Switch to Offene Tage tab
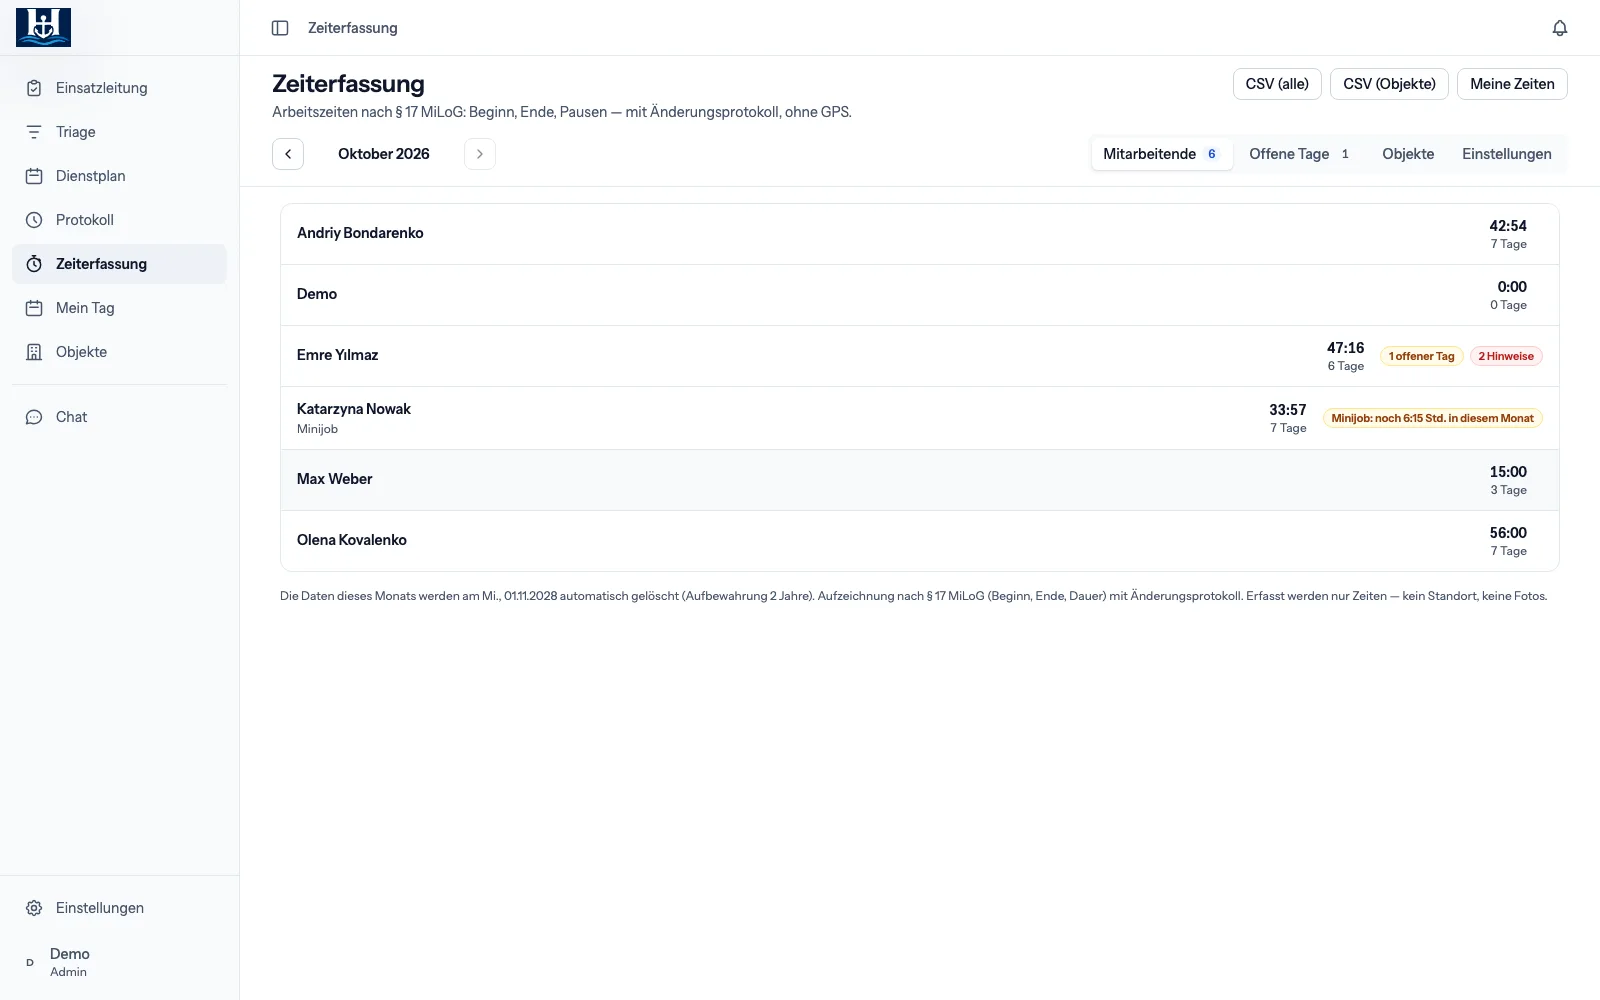Screen dimensions: 1600x1000 click(x=1300, y=154)
